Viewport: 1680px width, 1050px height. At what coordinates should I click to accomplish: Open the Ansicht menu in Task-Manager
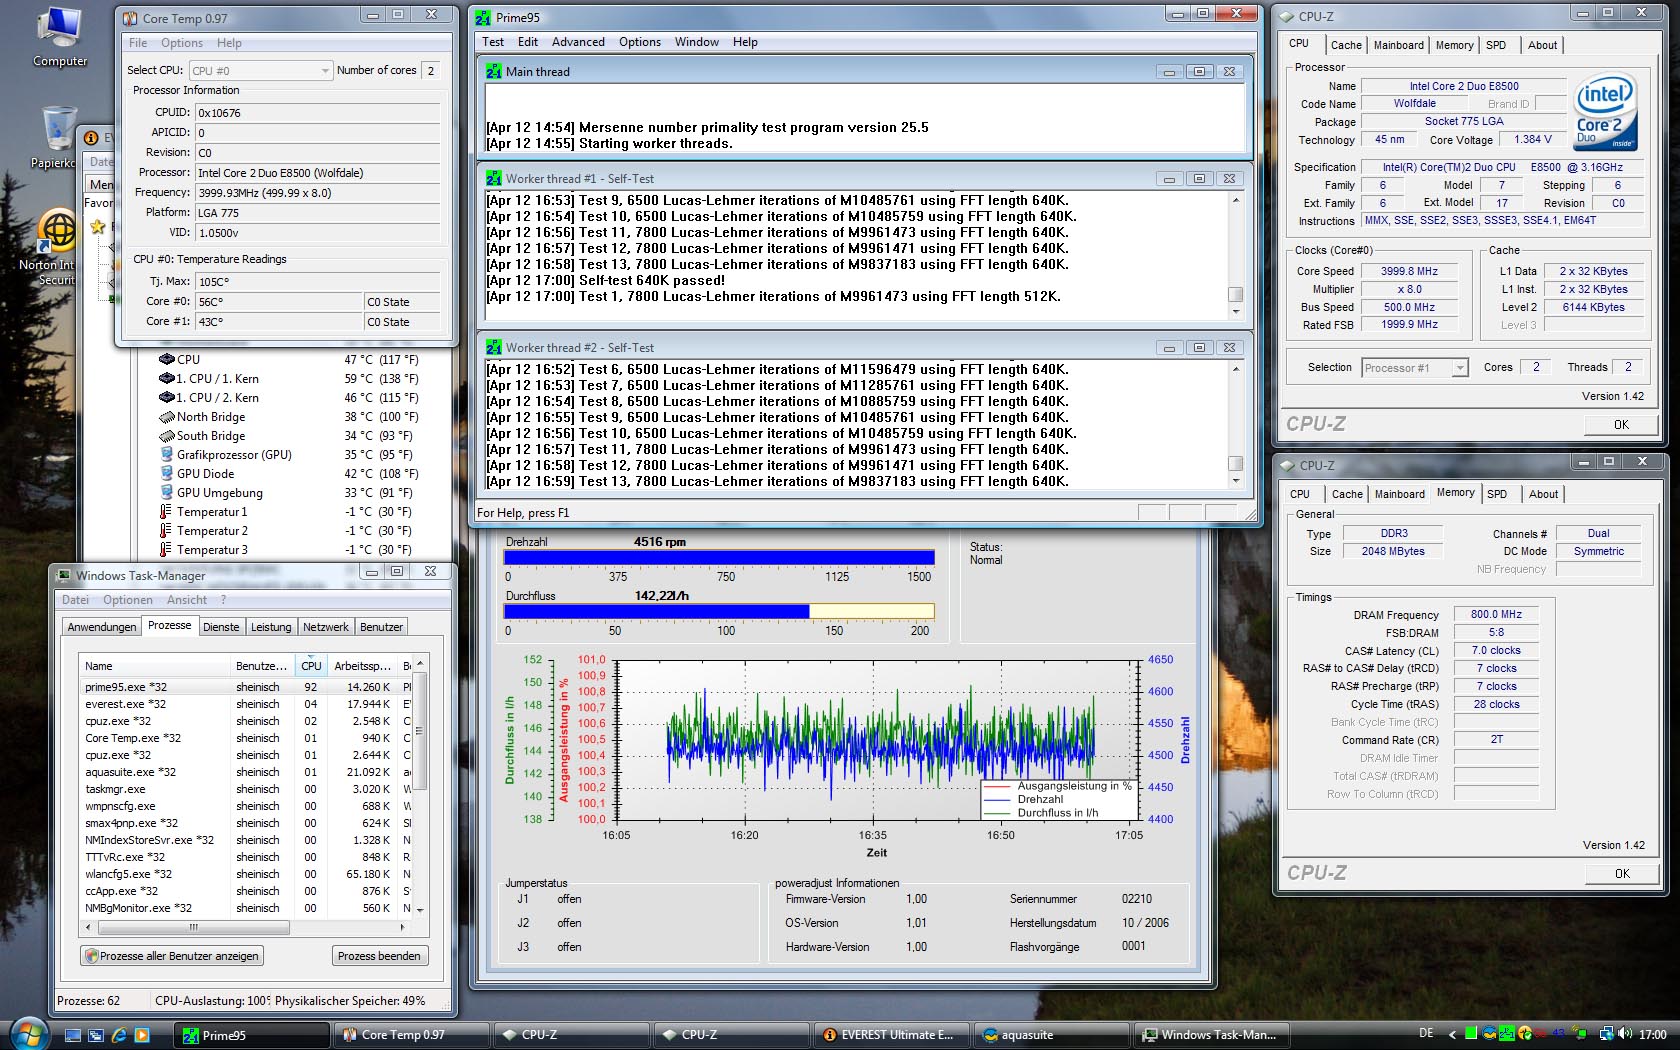tap(187, 600)
